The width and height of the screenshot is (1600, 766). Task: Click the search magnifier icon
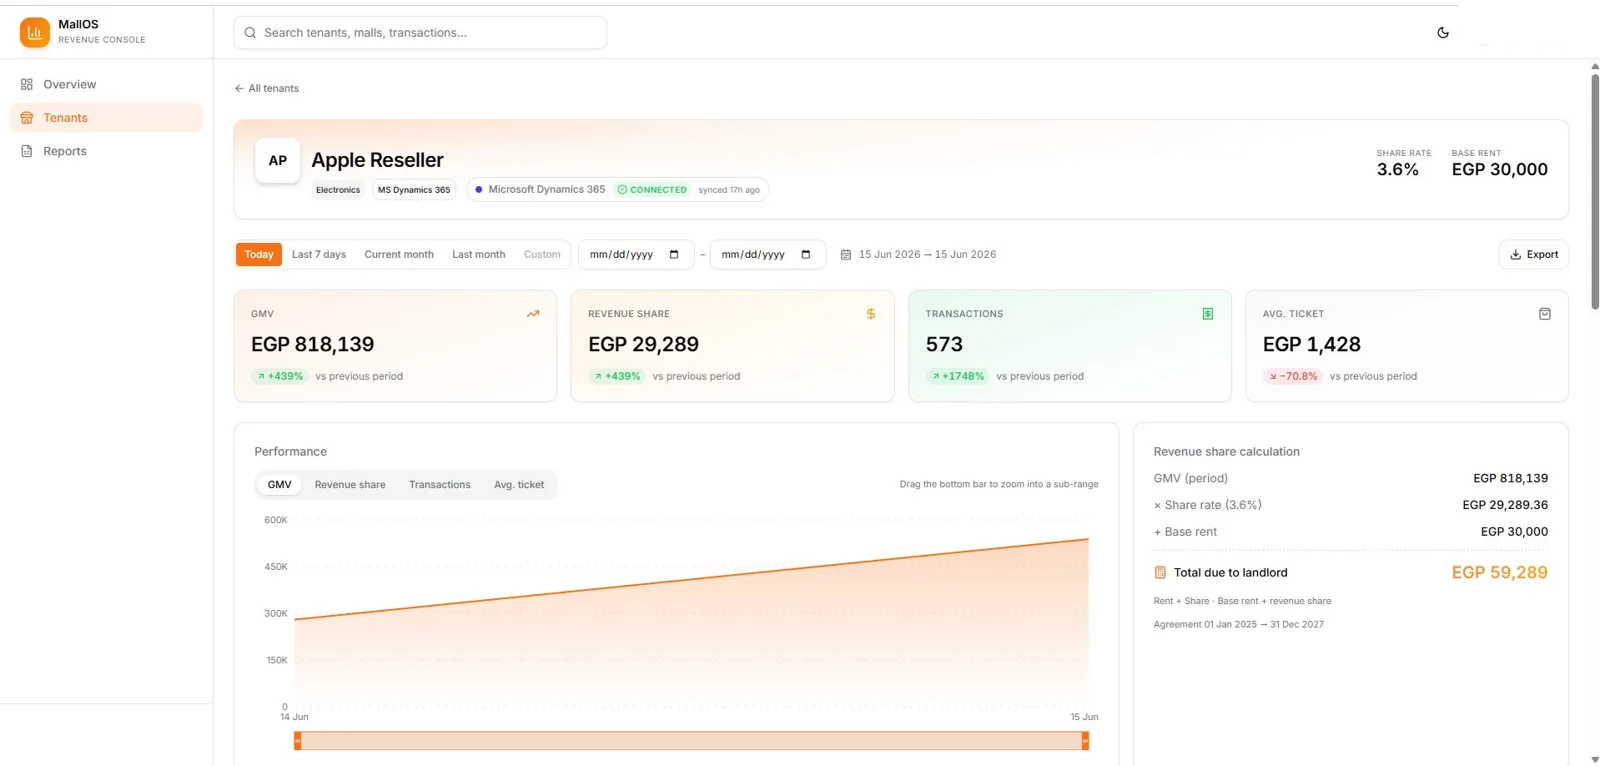pyautogui.click(x=250, y=32)
